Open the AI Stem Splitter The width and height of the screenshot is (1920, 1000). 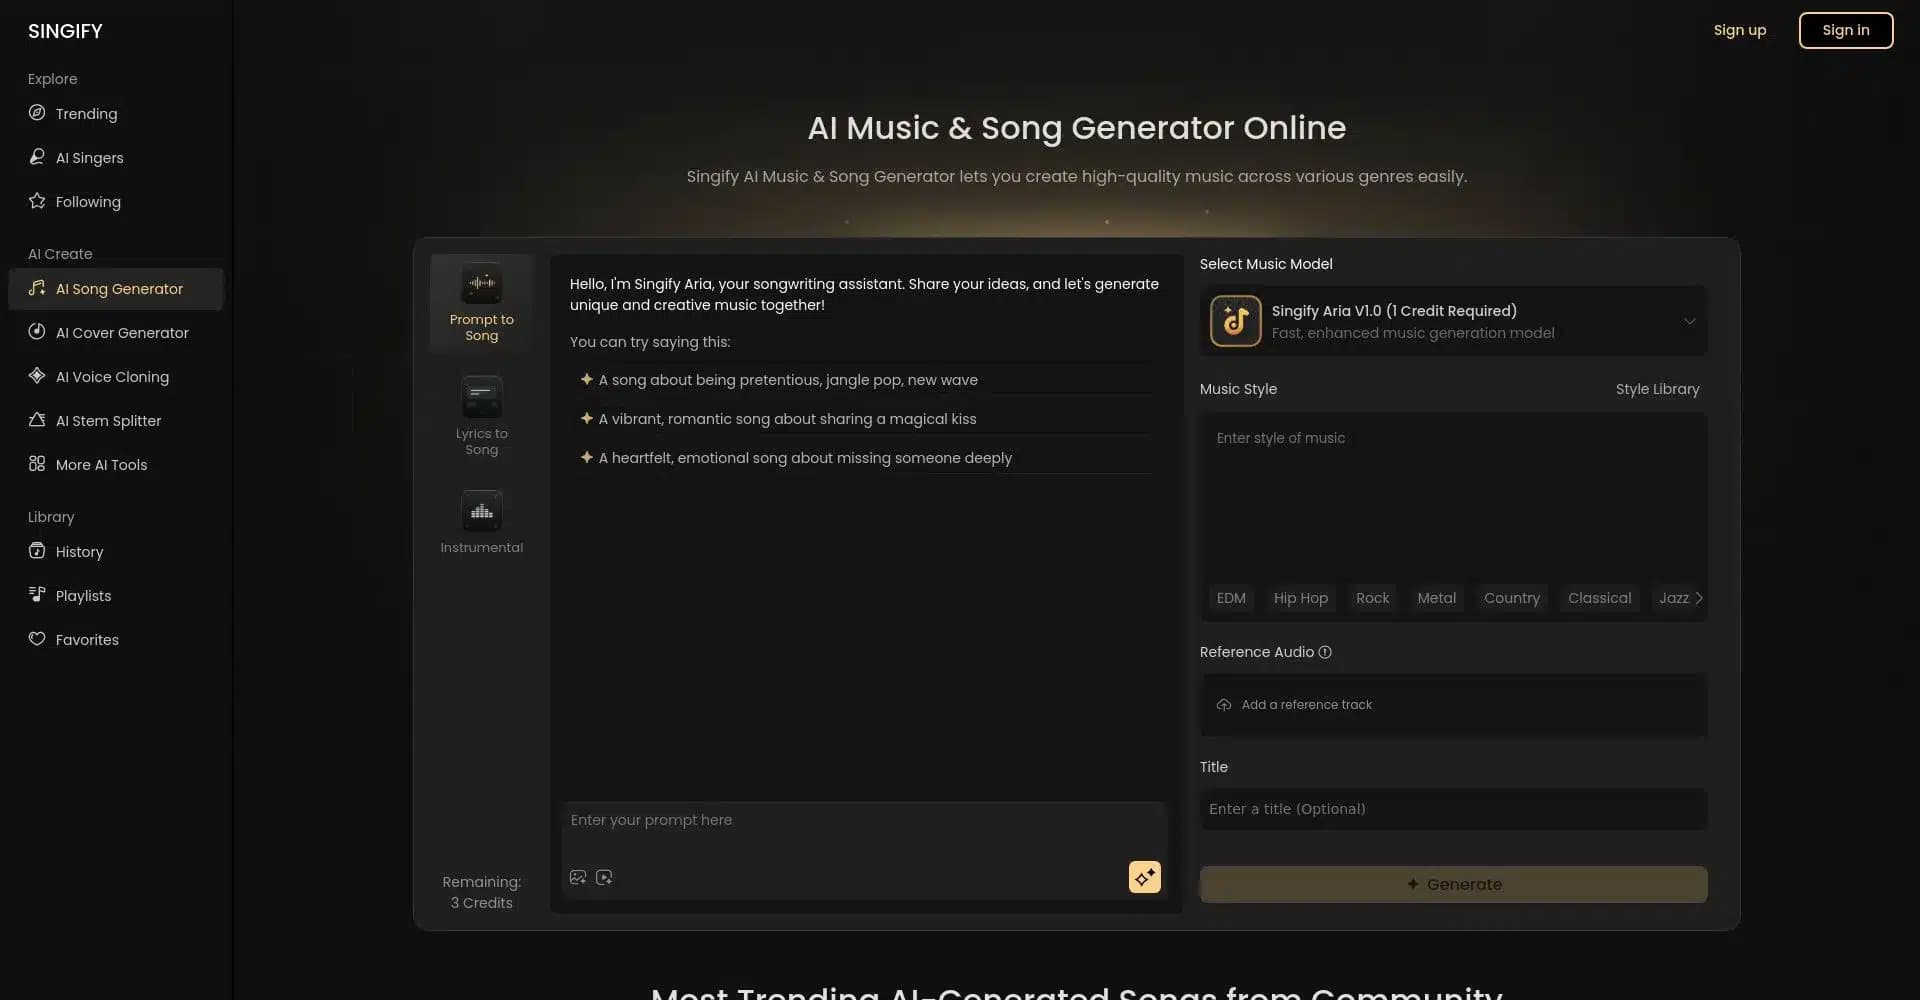[107, 420]
